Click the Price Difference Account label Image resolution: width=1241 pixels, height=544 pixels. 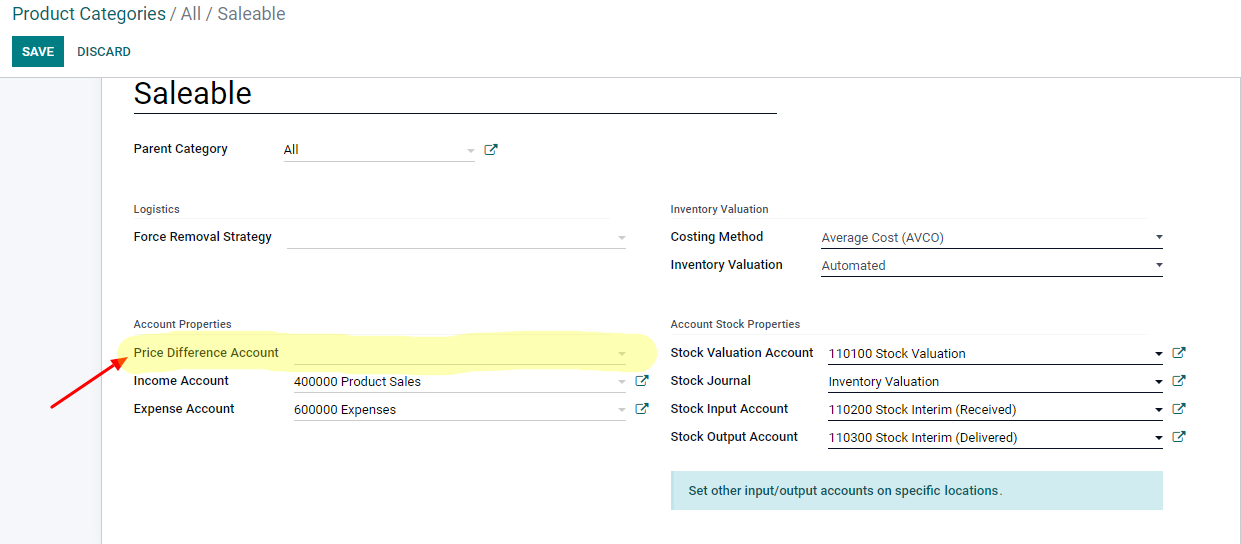coord(206,353)
